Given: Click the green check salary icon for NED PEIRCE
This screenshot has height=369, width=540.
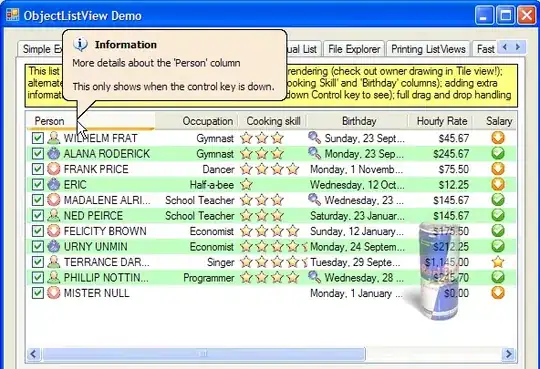Looking at the screenshot, I should 498,215.
